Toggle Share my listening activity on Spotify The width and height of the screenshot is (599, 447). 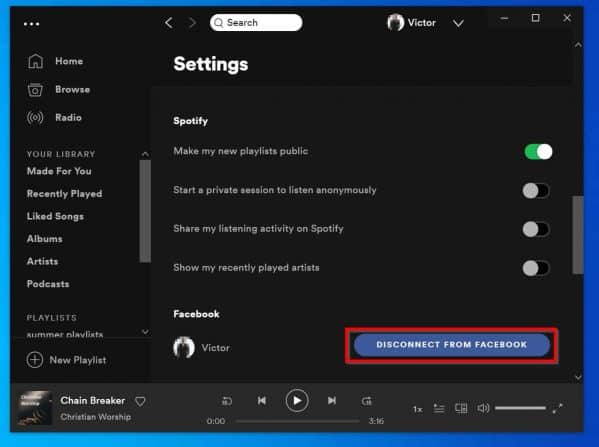point(536,230)
